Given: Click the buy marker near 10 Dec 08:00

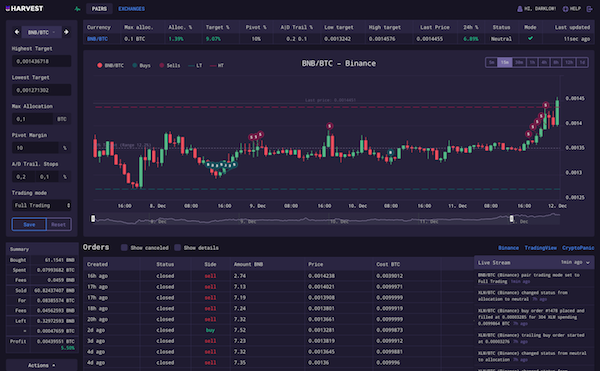Looking at the screenshot, I should (390, 152).
